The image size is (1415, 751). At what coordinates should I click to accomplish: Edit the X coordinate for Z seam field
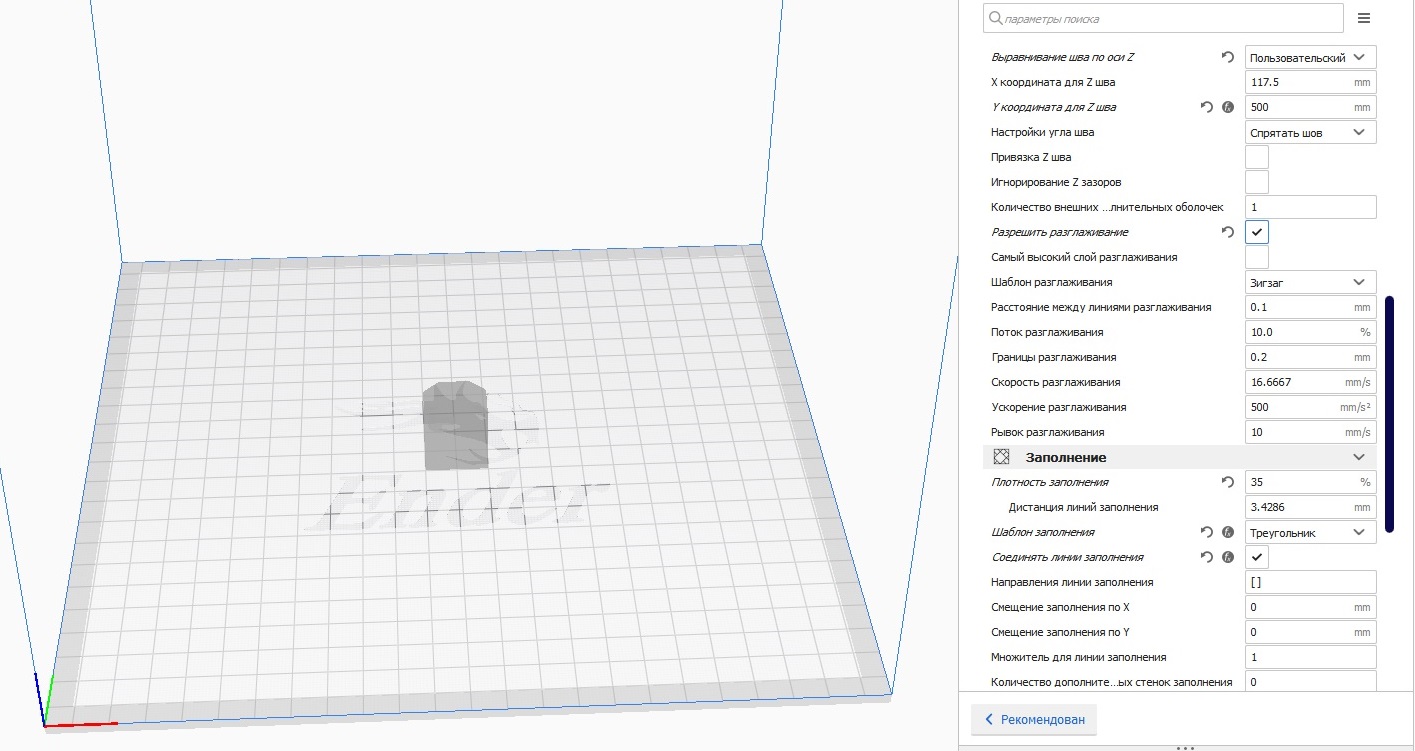[1311, 82]
